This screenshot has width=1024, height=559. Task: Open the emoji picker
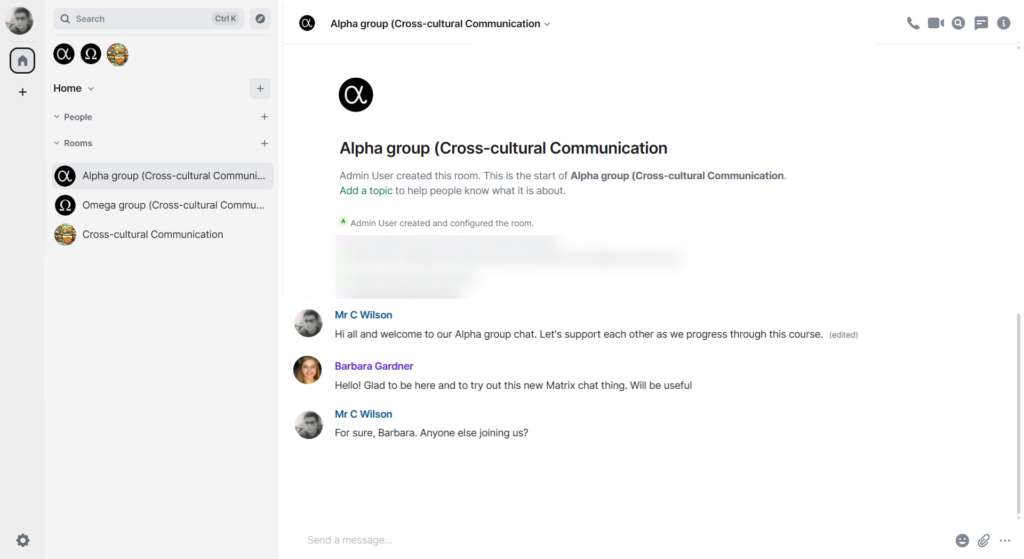pos(962,540)
